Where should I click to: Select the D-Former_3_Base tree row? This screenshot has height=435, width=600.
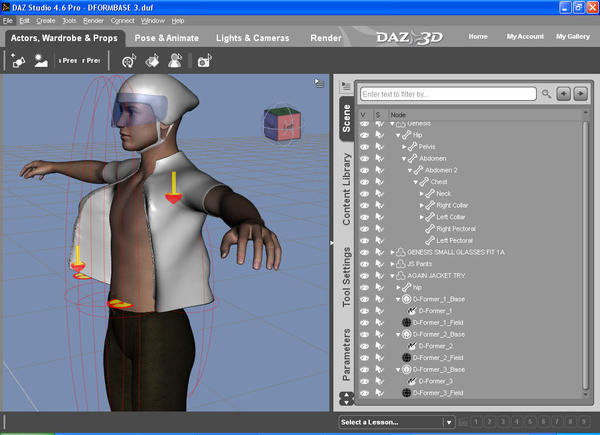pyautogui.click(x=439, y=370)
